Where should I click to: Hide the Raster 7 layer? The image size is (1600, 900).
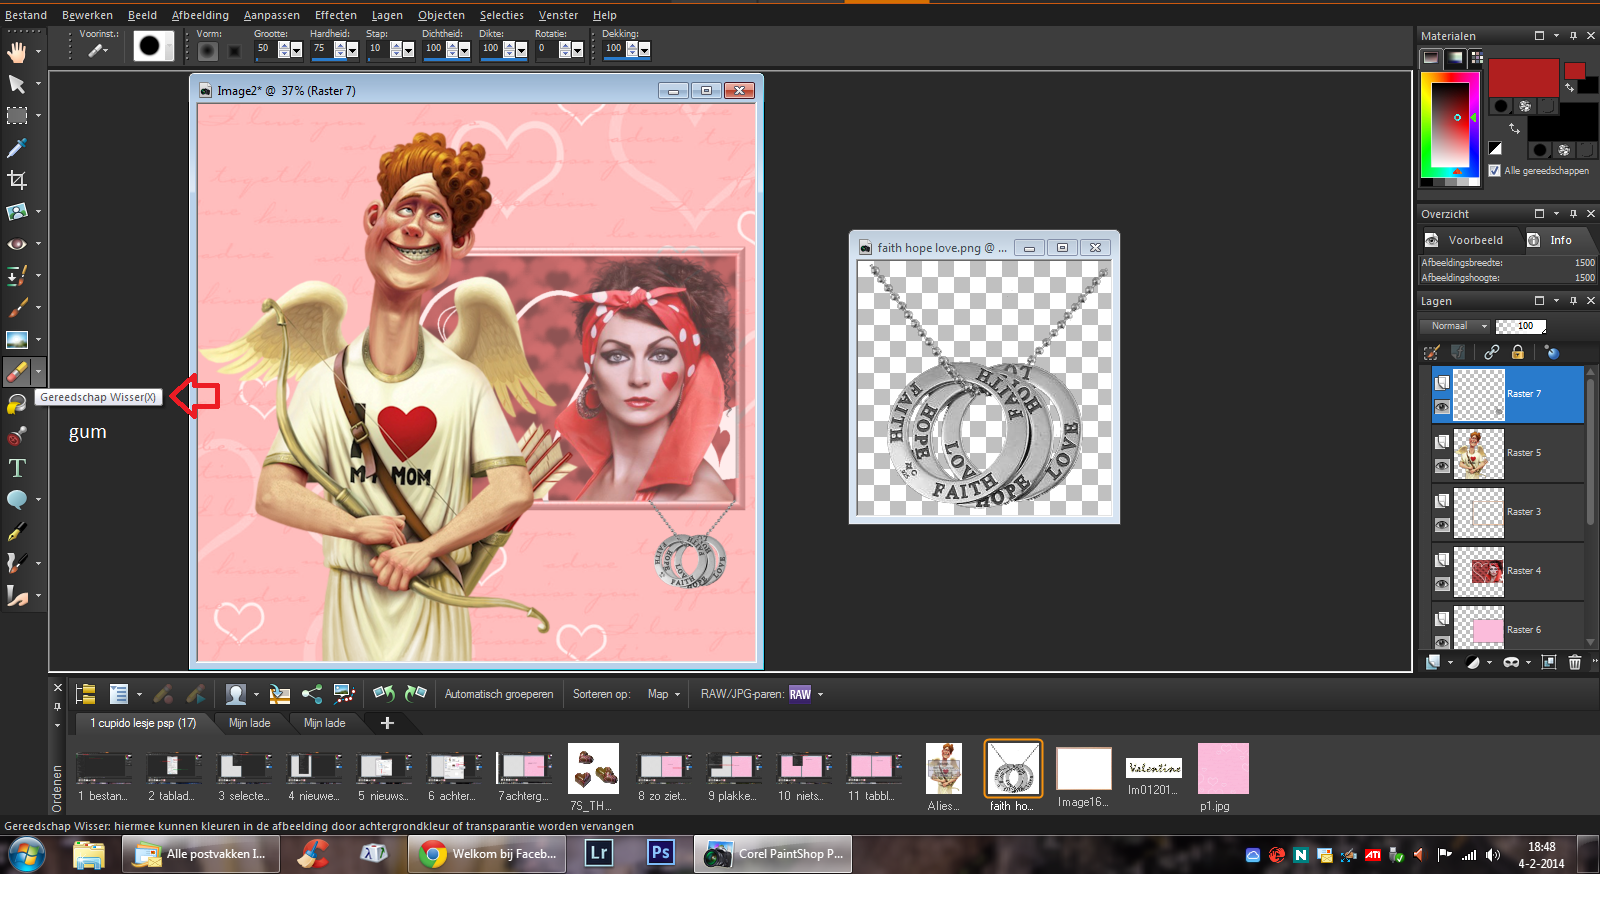(1442, 407)
